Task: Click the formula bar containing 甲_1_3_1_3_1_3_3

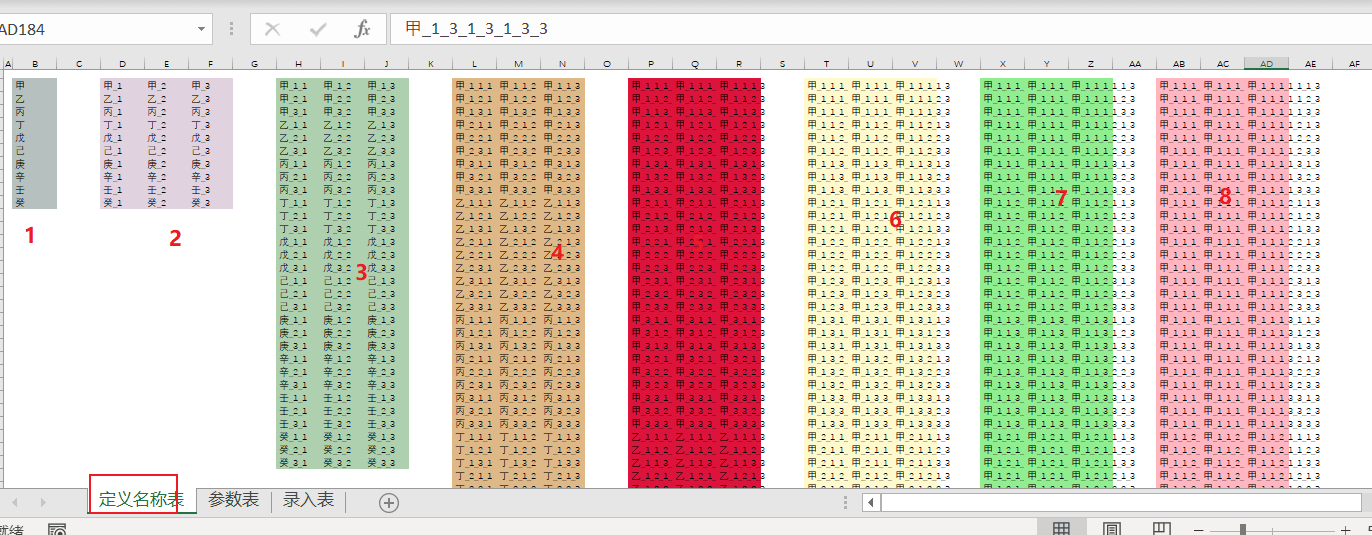Action: 880,29
